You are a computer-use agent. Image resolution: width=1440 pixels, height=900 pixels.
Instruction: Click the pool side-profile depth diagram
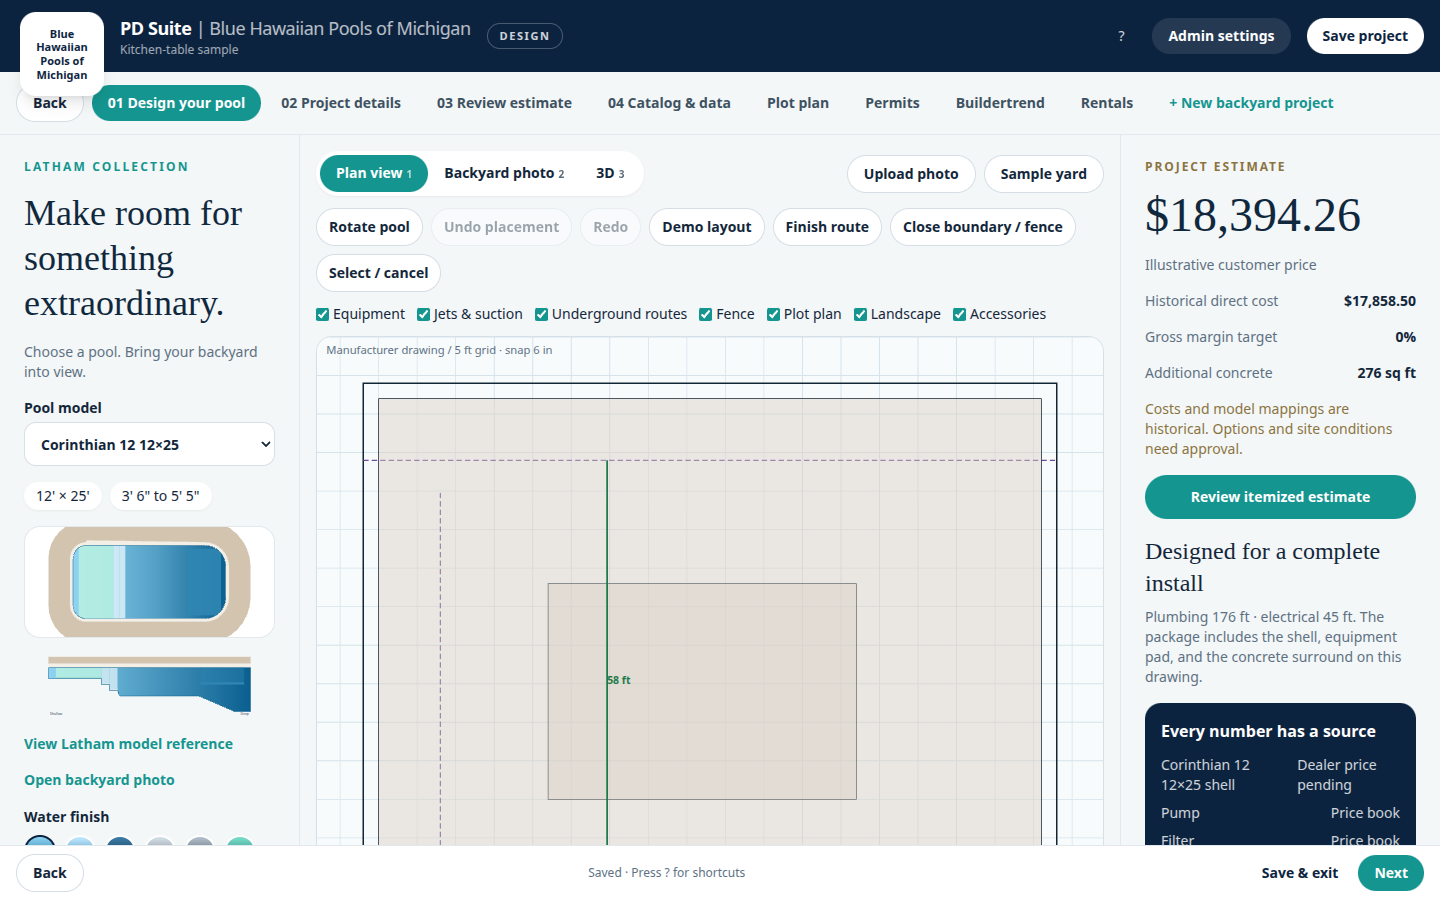point(149,686)
